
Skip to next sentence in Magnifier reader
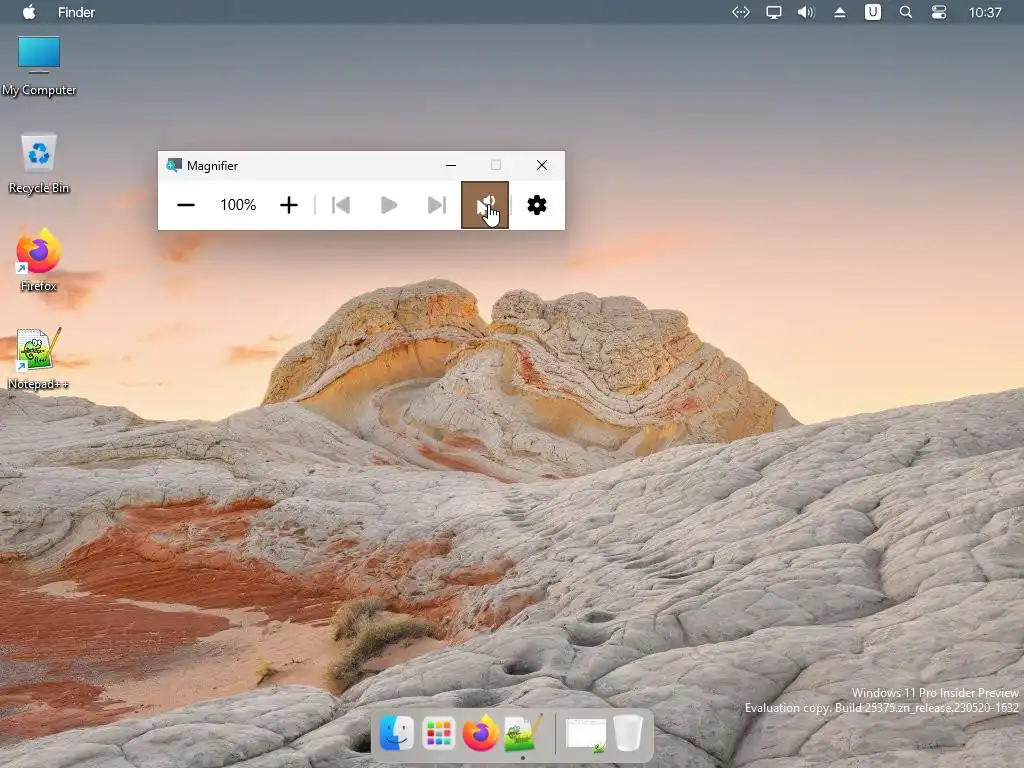pos(437,205)
